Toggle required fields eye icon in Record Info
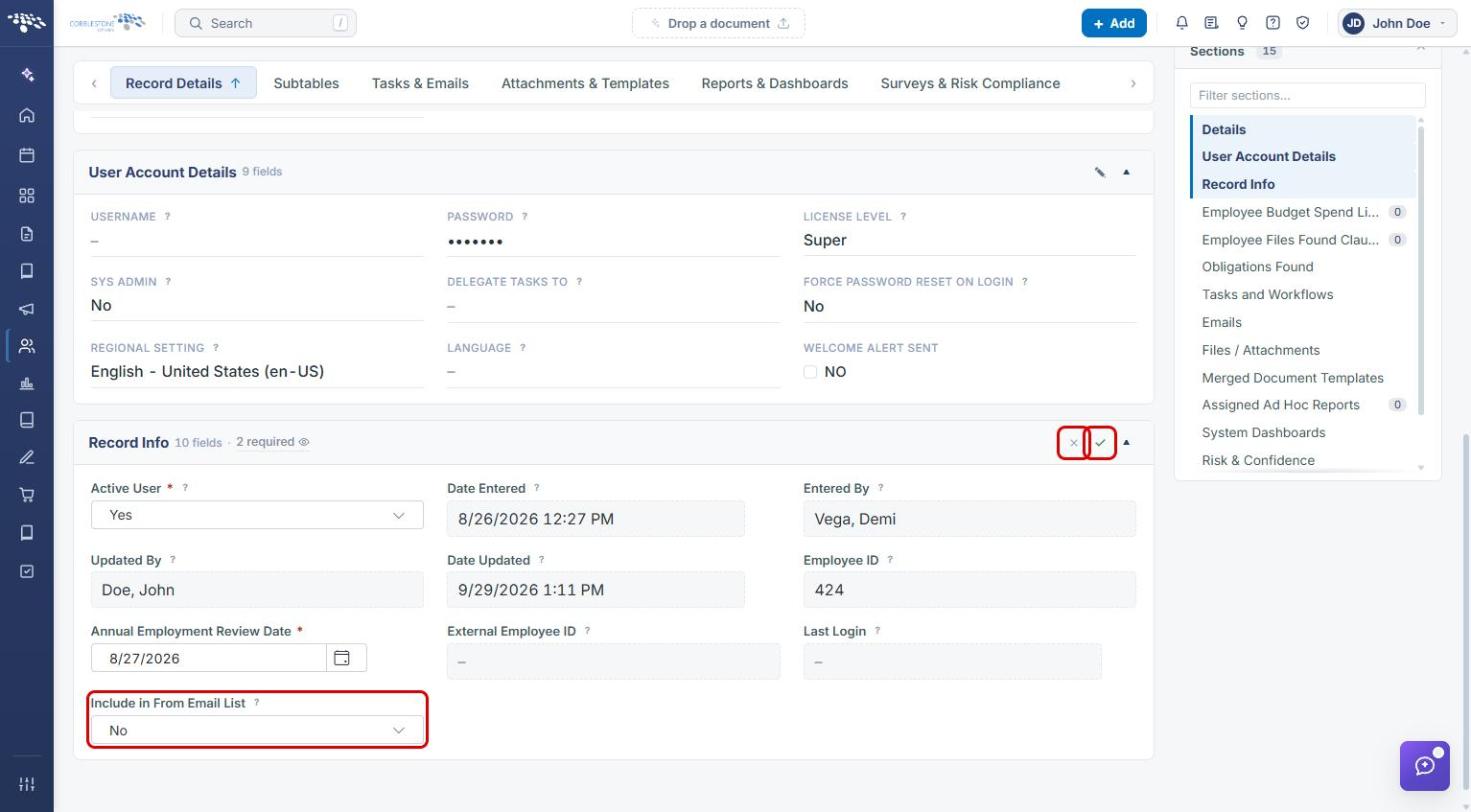 tap(304, 442)
